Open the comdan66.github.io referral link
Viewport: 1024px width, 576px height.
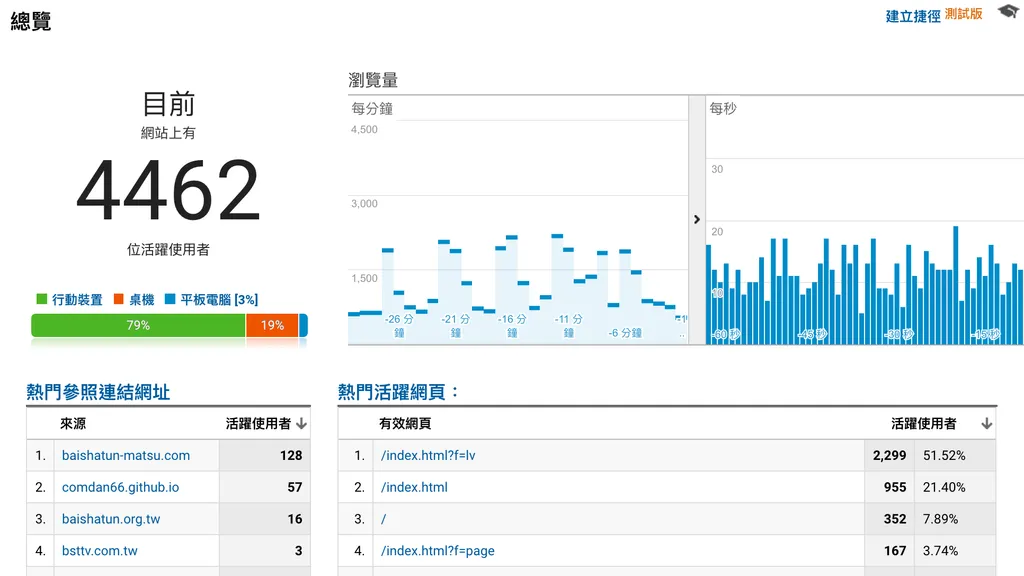pos(120,487)
